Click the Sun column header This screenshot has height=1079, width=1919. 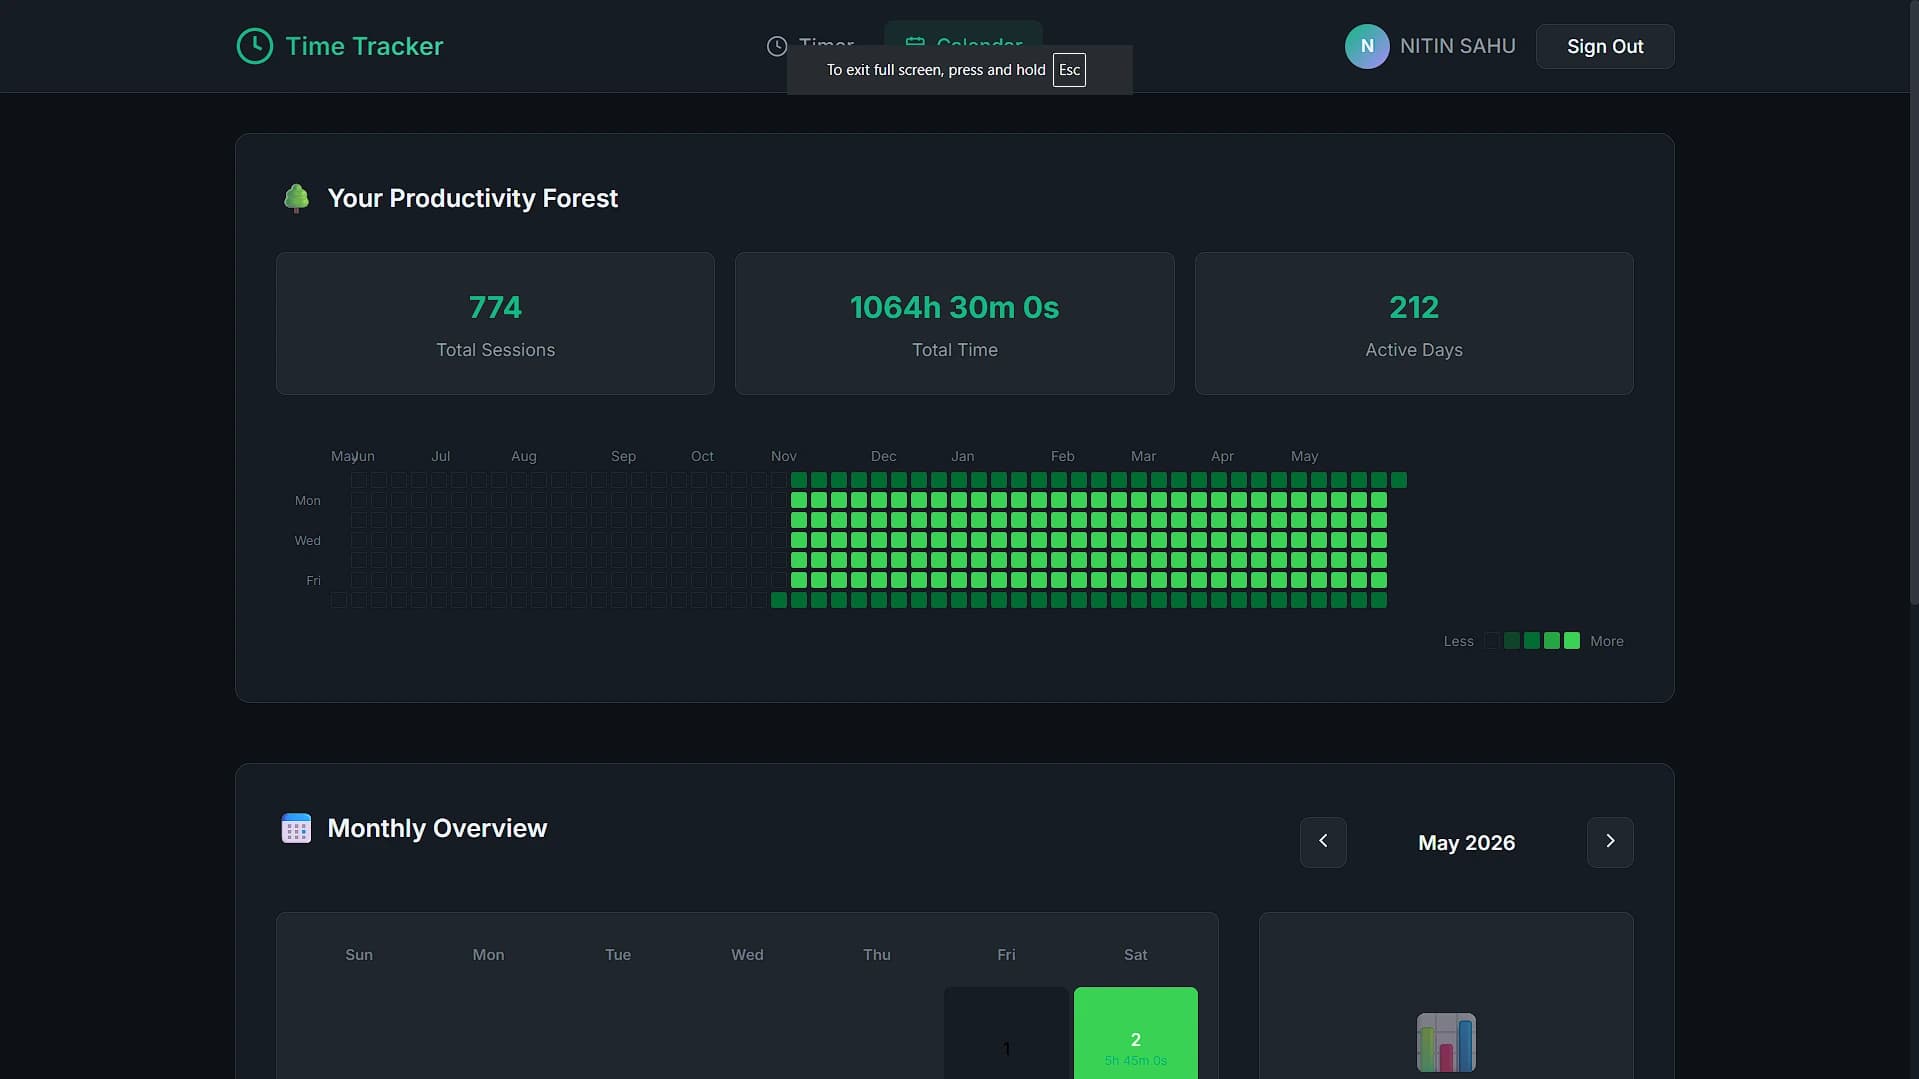[359, 955]
